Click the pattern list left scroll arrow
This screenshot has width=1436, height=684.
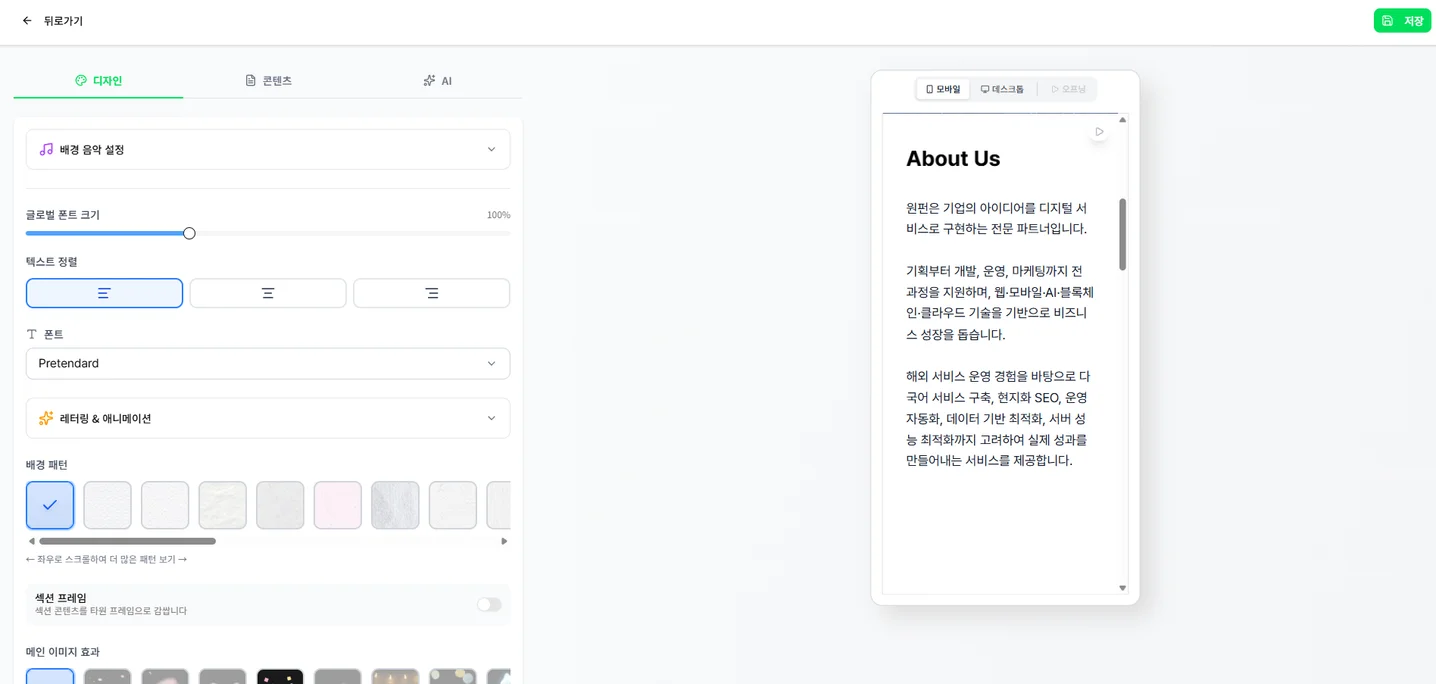point(31,541)
